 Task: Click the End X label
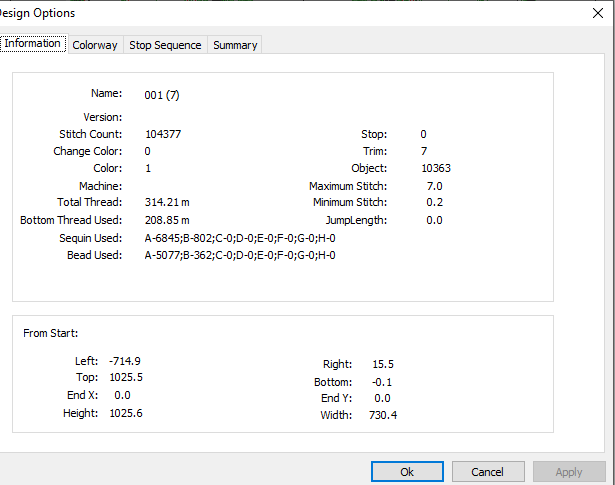click(x=82, y=395)
